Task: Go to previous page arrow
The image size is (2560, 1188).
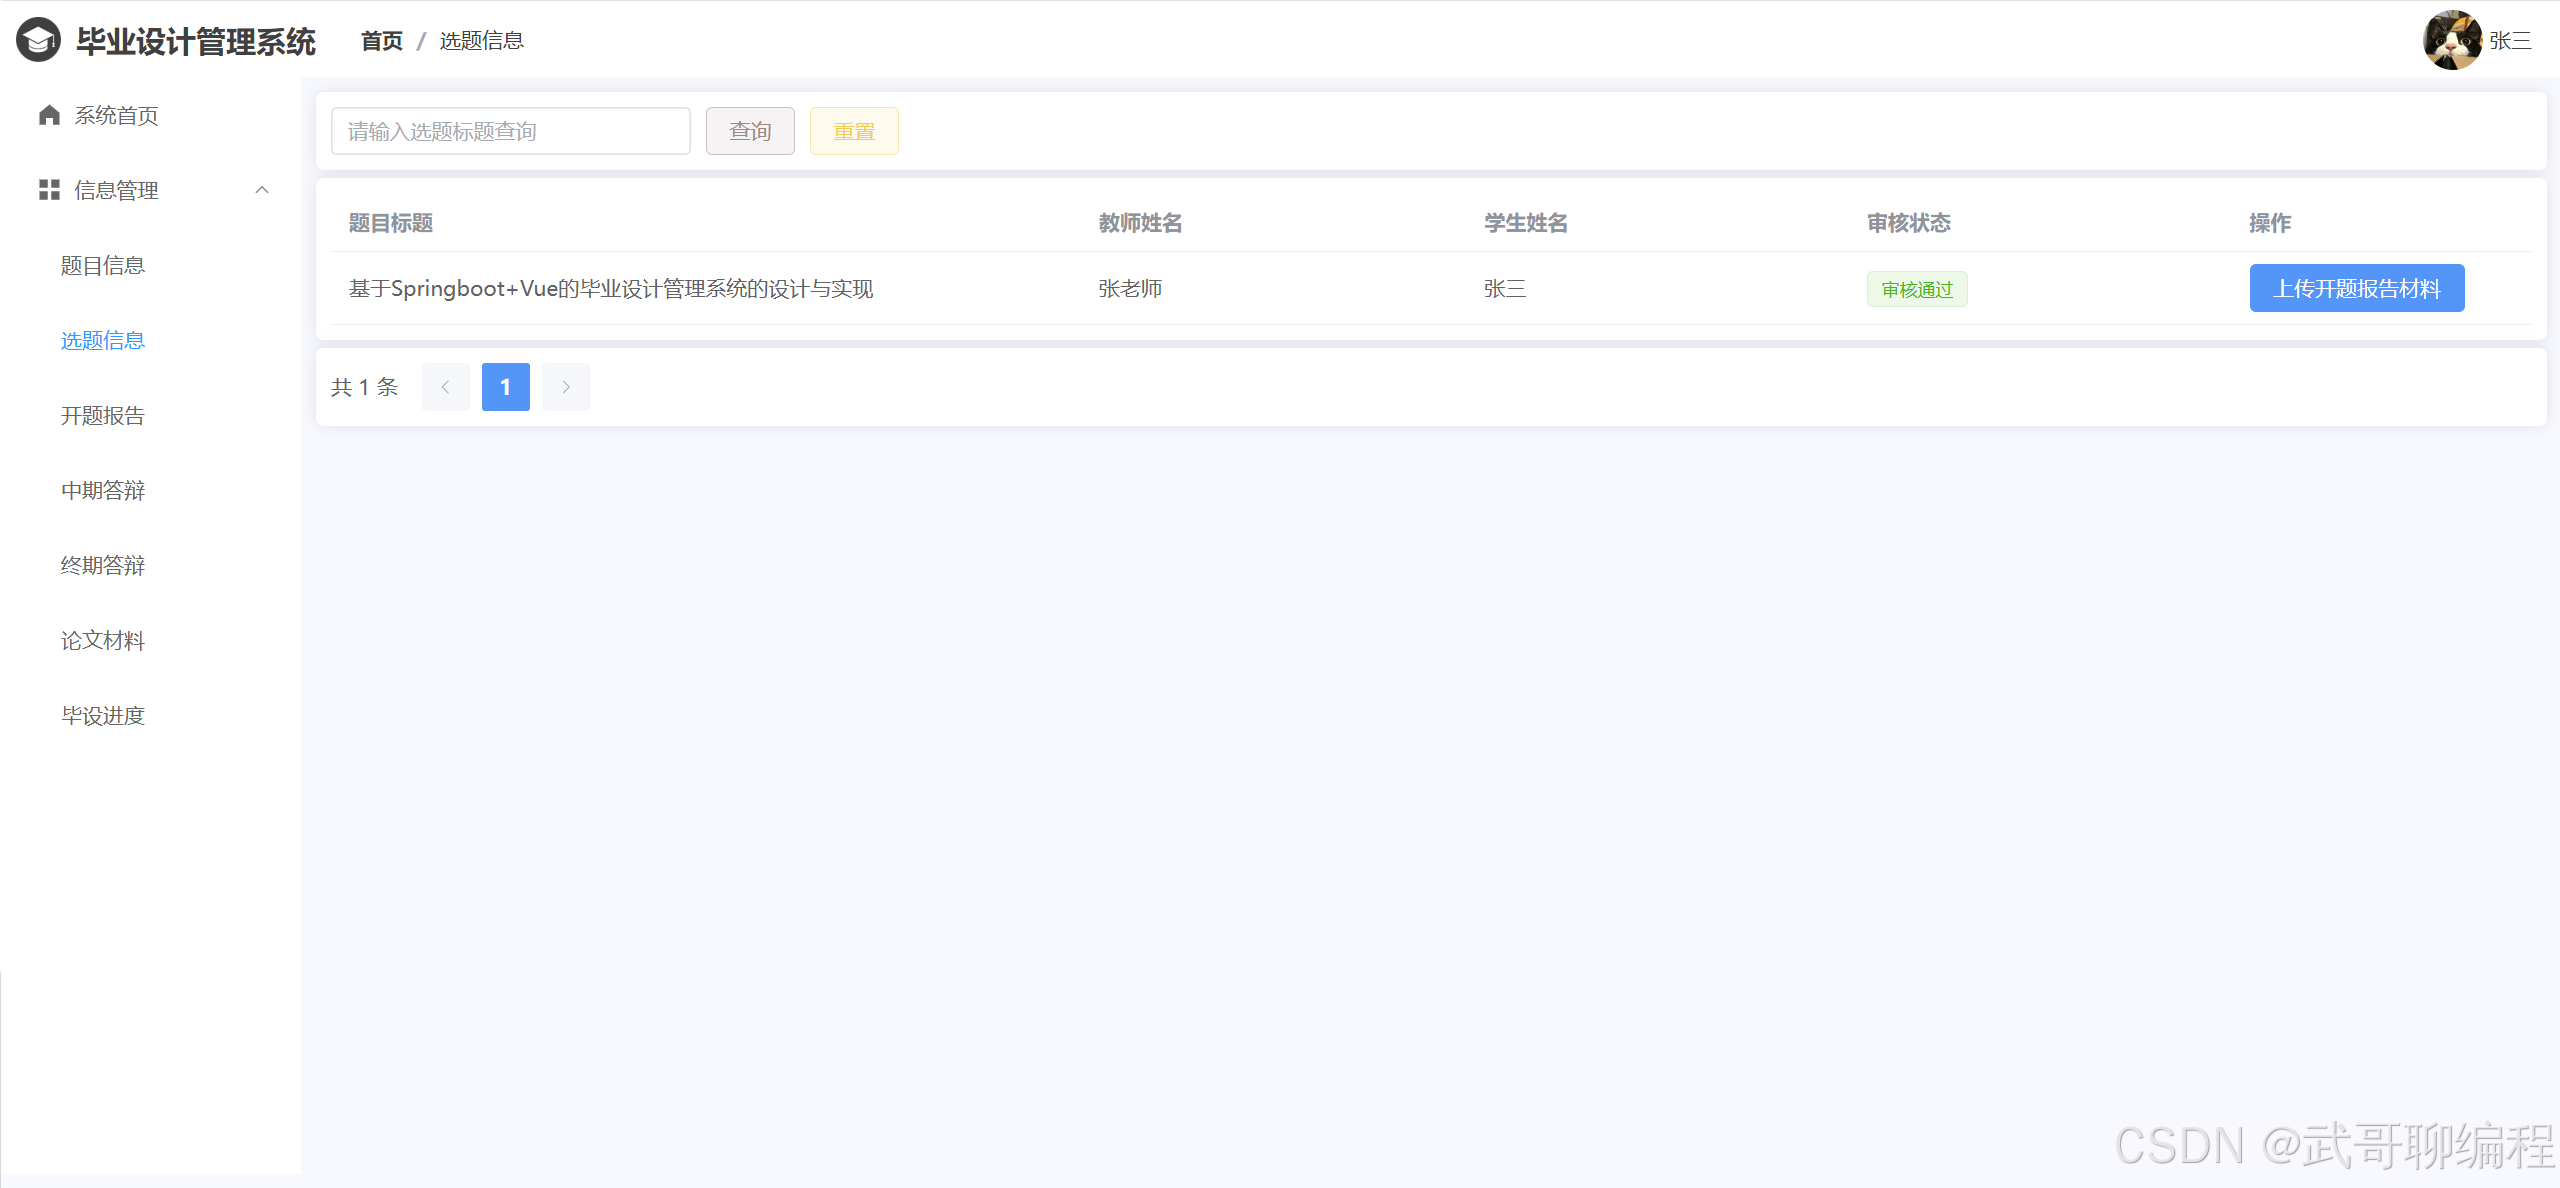Action: (x=446, y=387)
